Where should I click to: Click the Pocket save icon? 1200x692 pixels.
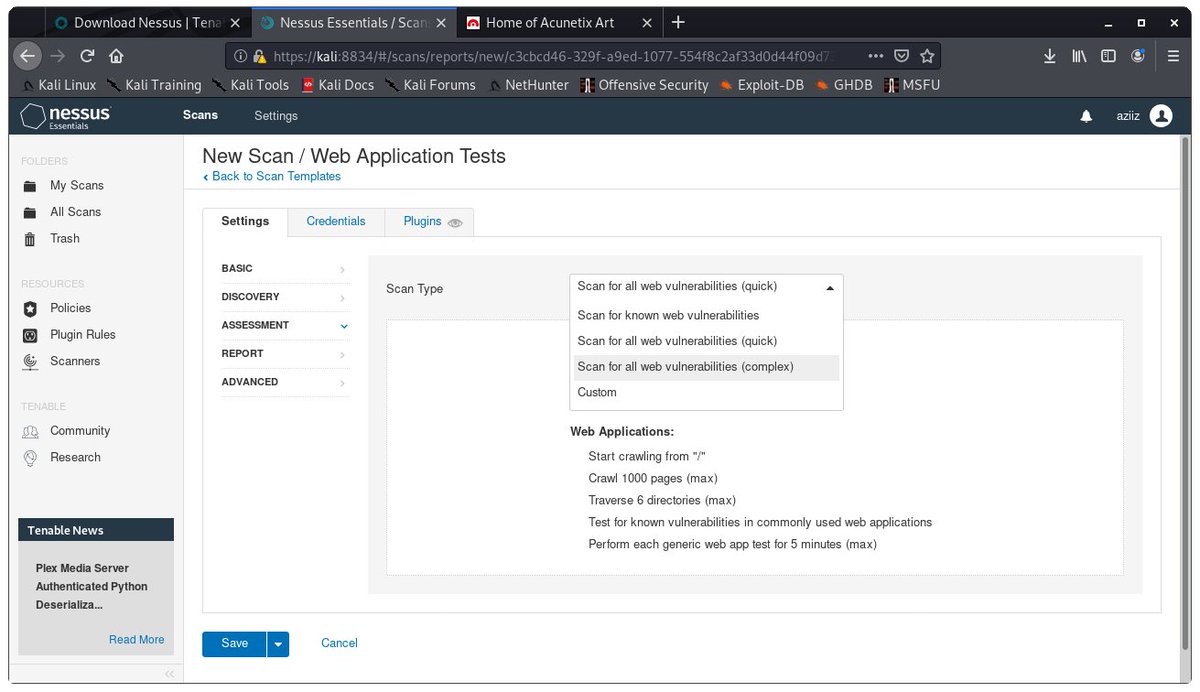[901, 56]
